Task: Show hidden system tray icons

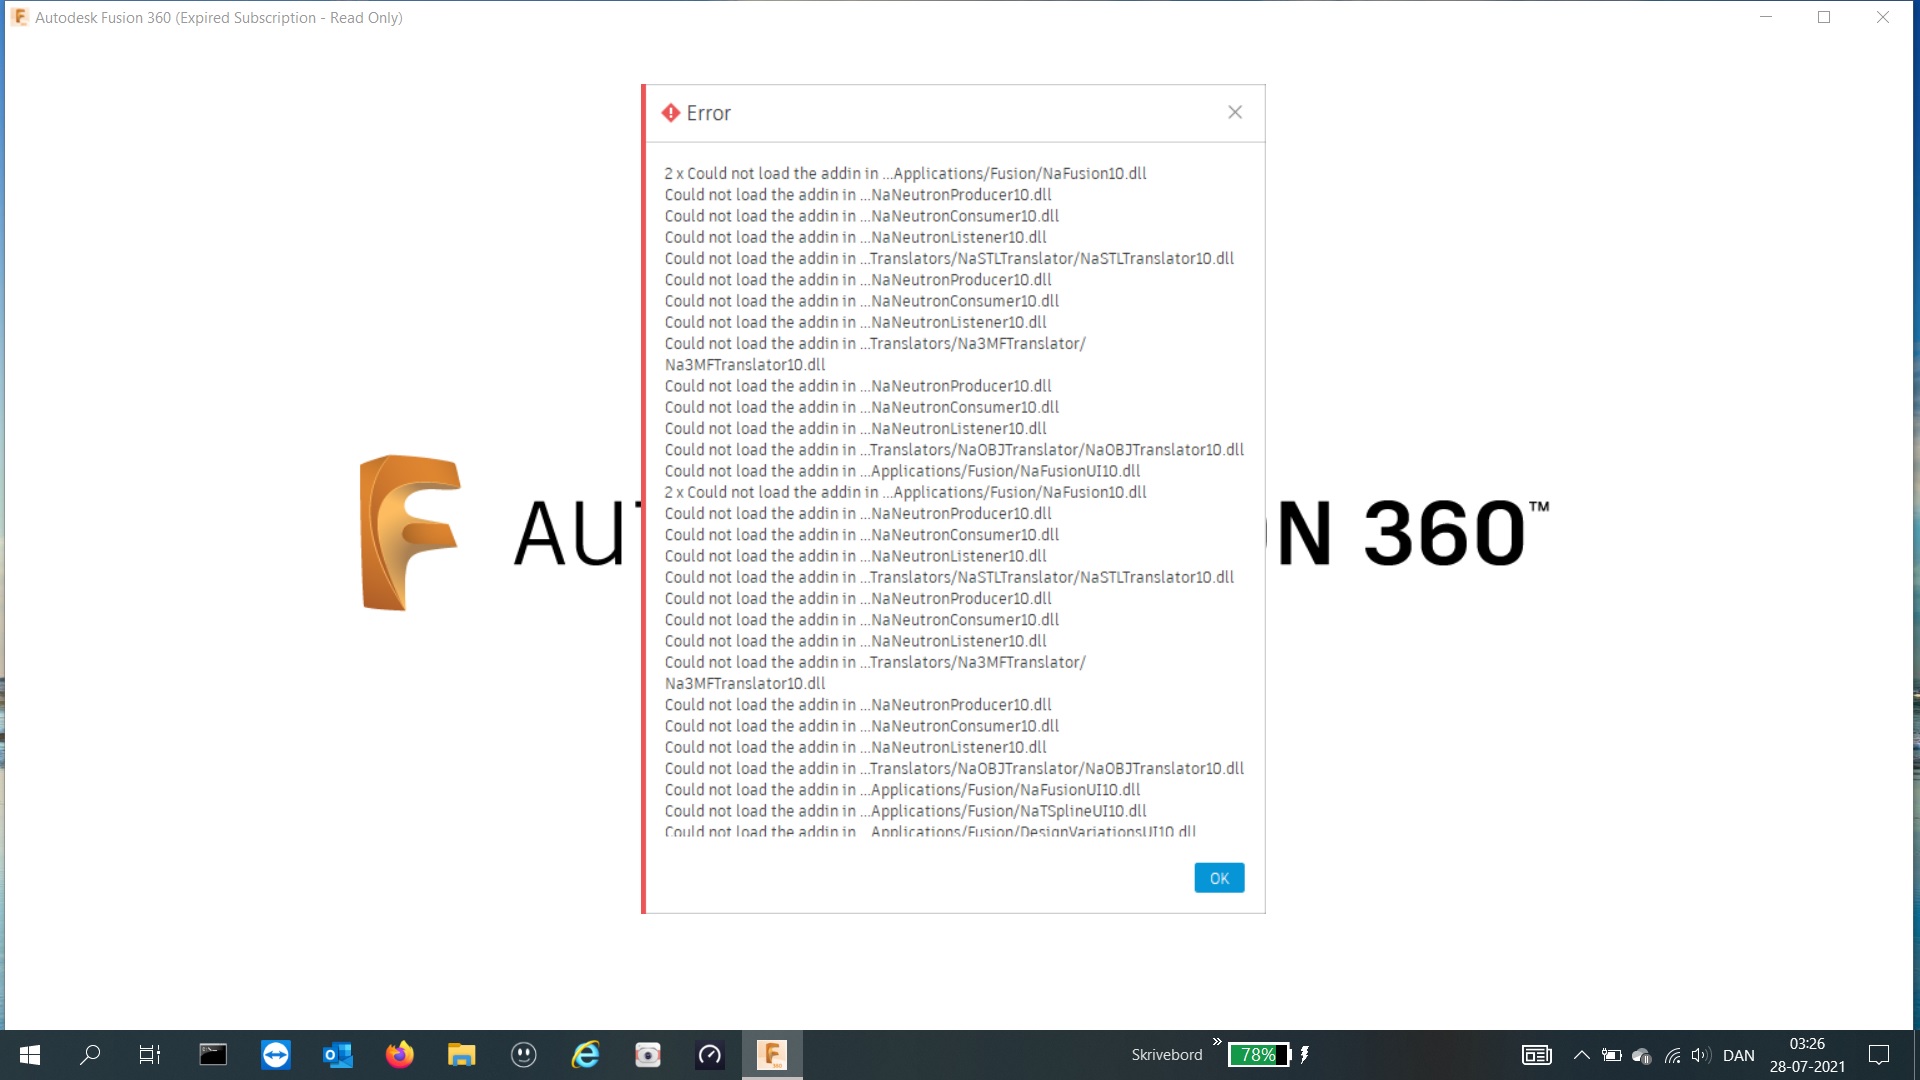Action: pyautogui.click(x=1582, y=1055)
